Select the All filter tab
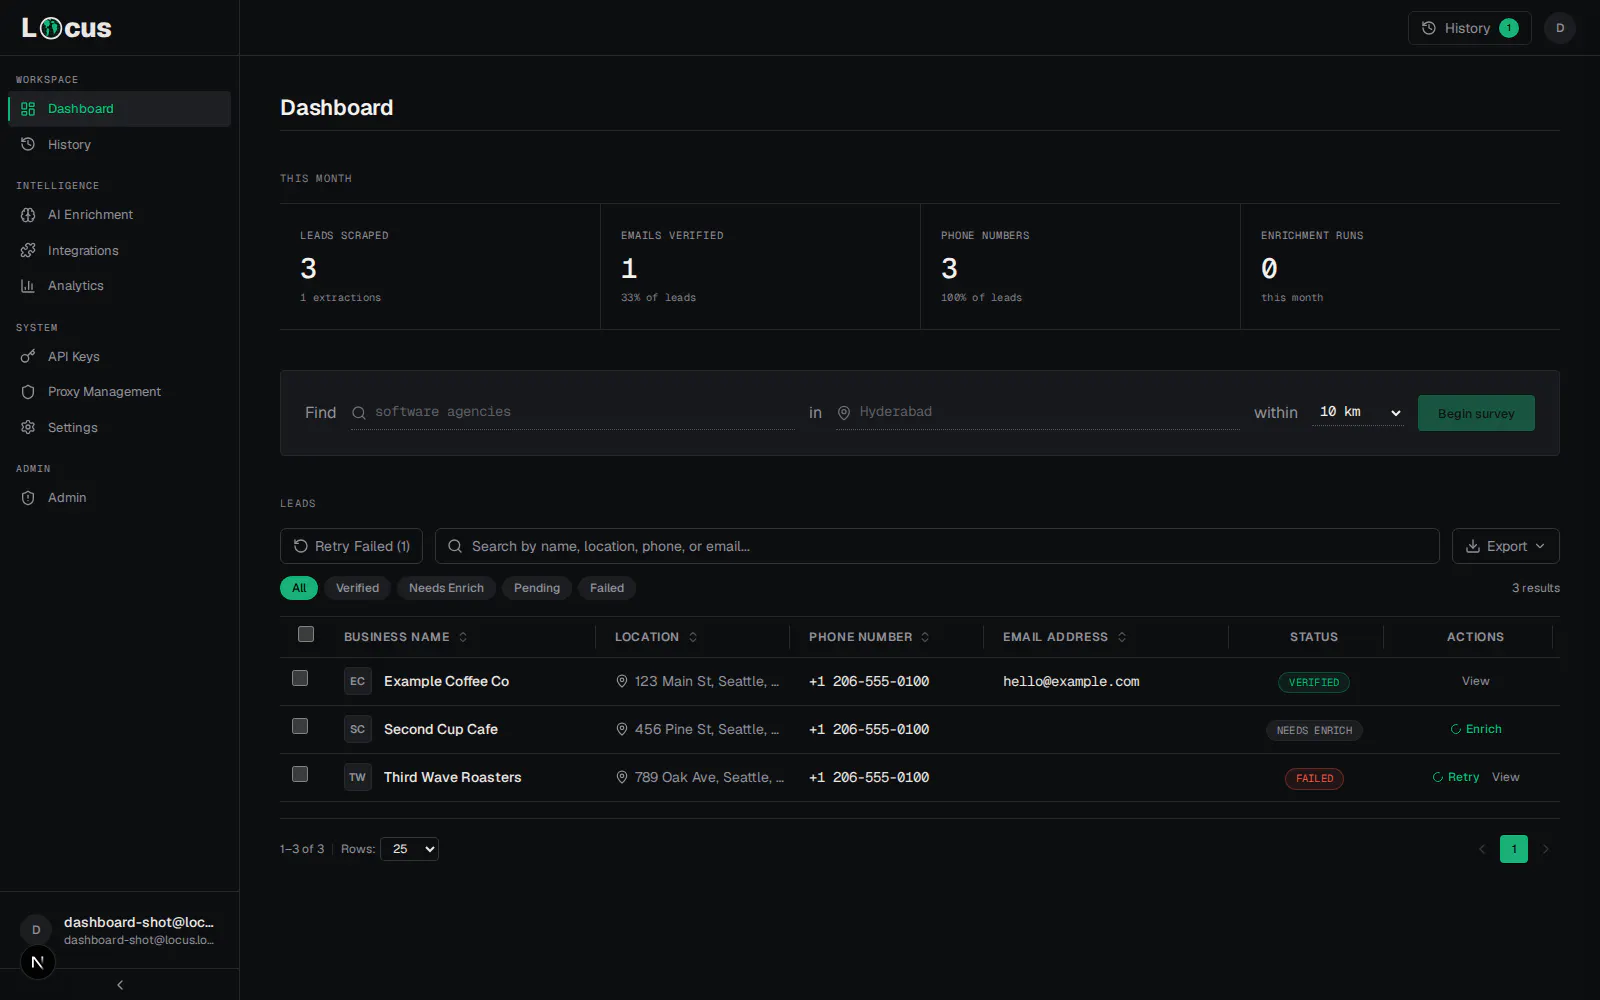1600x1000 pixels. click(x=299, y=588)
